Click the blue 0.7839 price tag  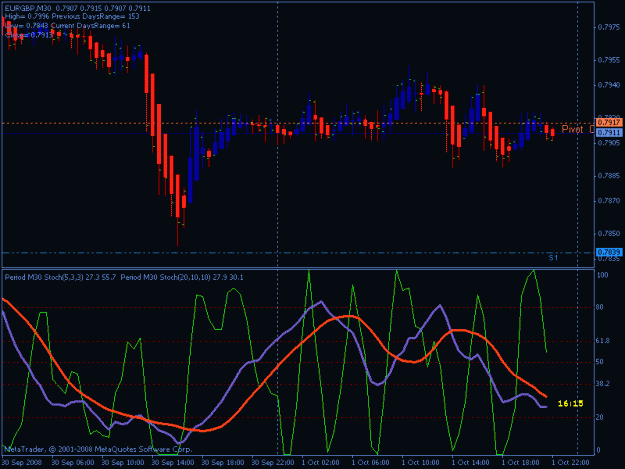[x=609, y=252]
